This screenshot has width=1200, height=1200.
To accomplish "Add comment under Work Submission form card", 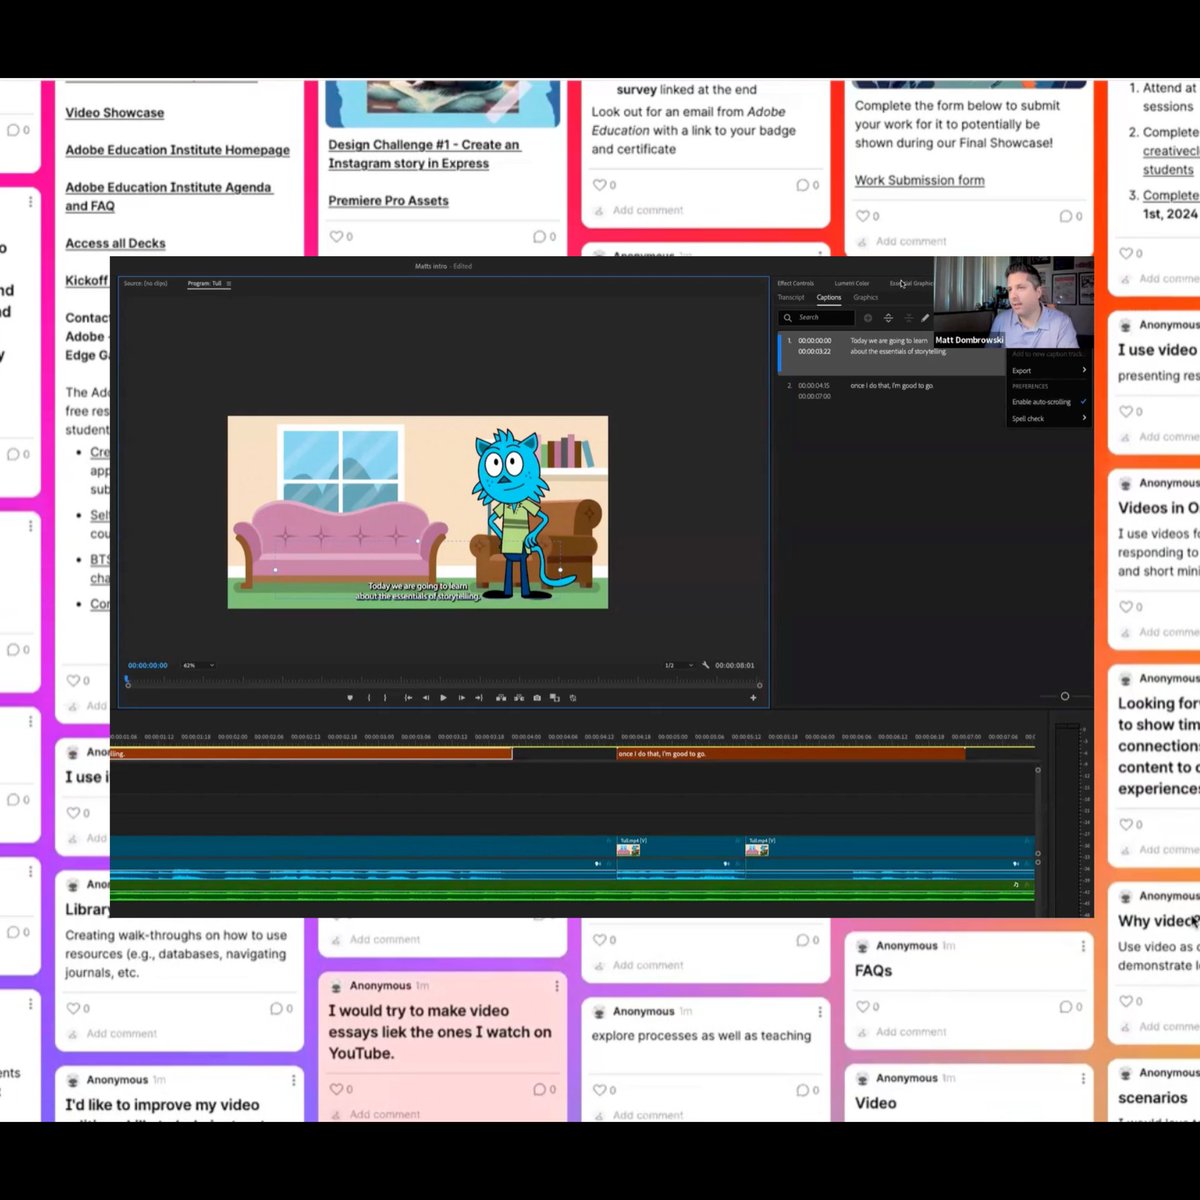I will click(911, 241).
